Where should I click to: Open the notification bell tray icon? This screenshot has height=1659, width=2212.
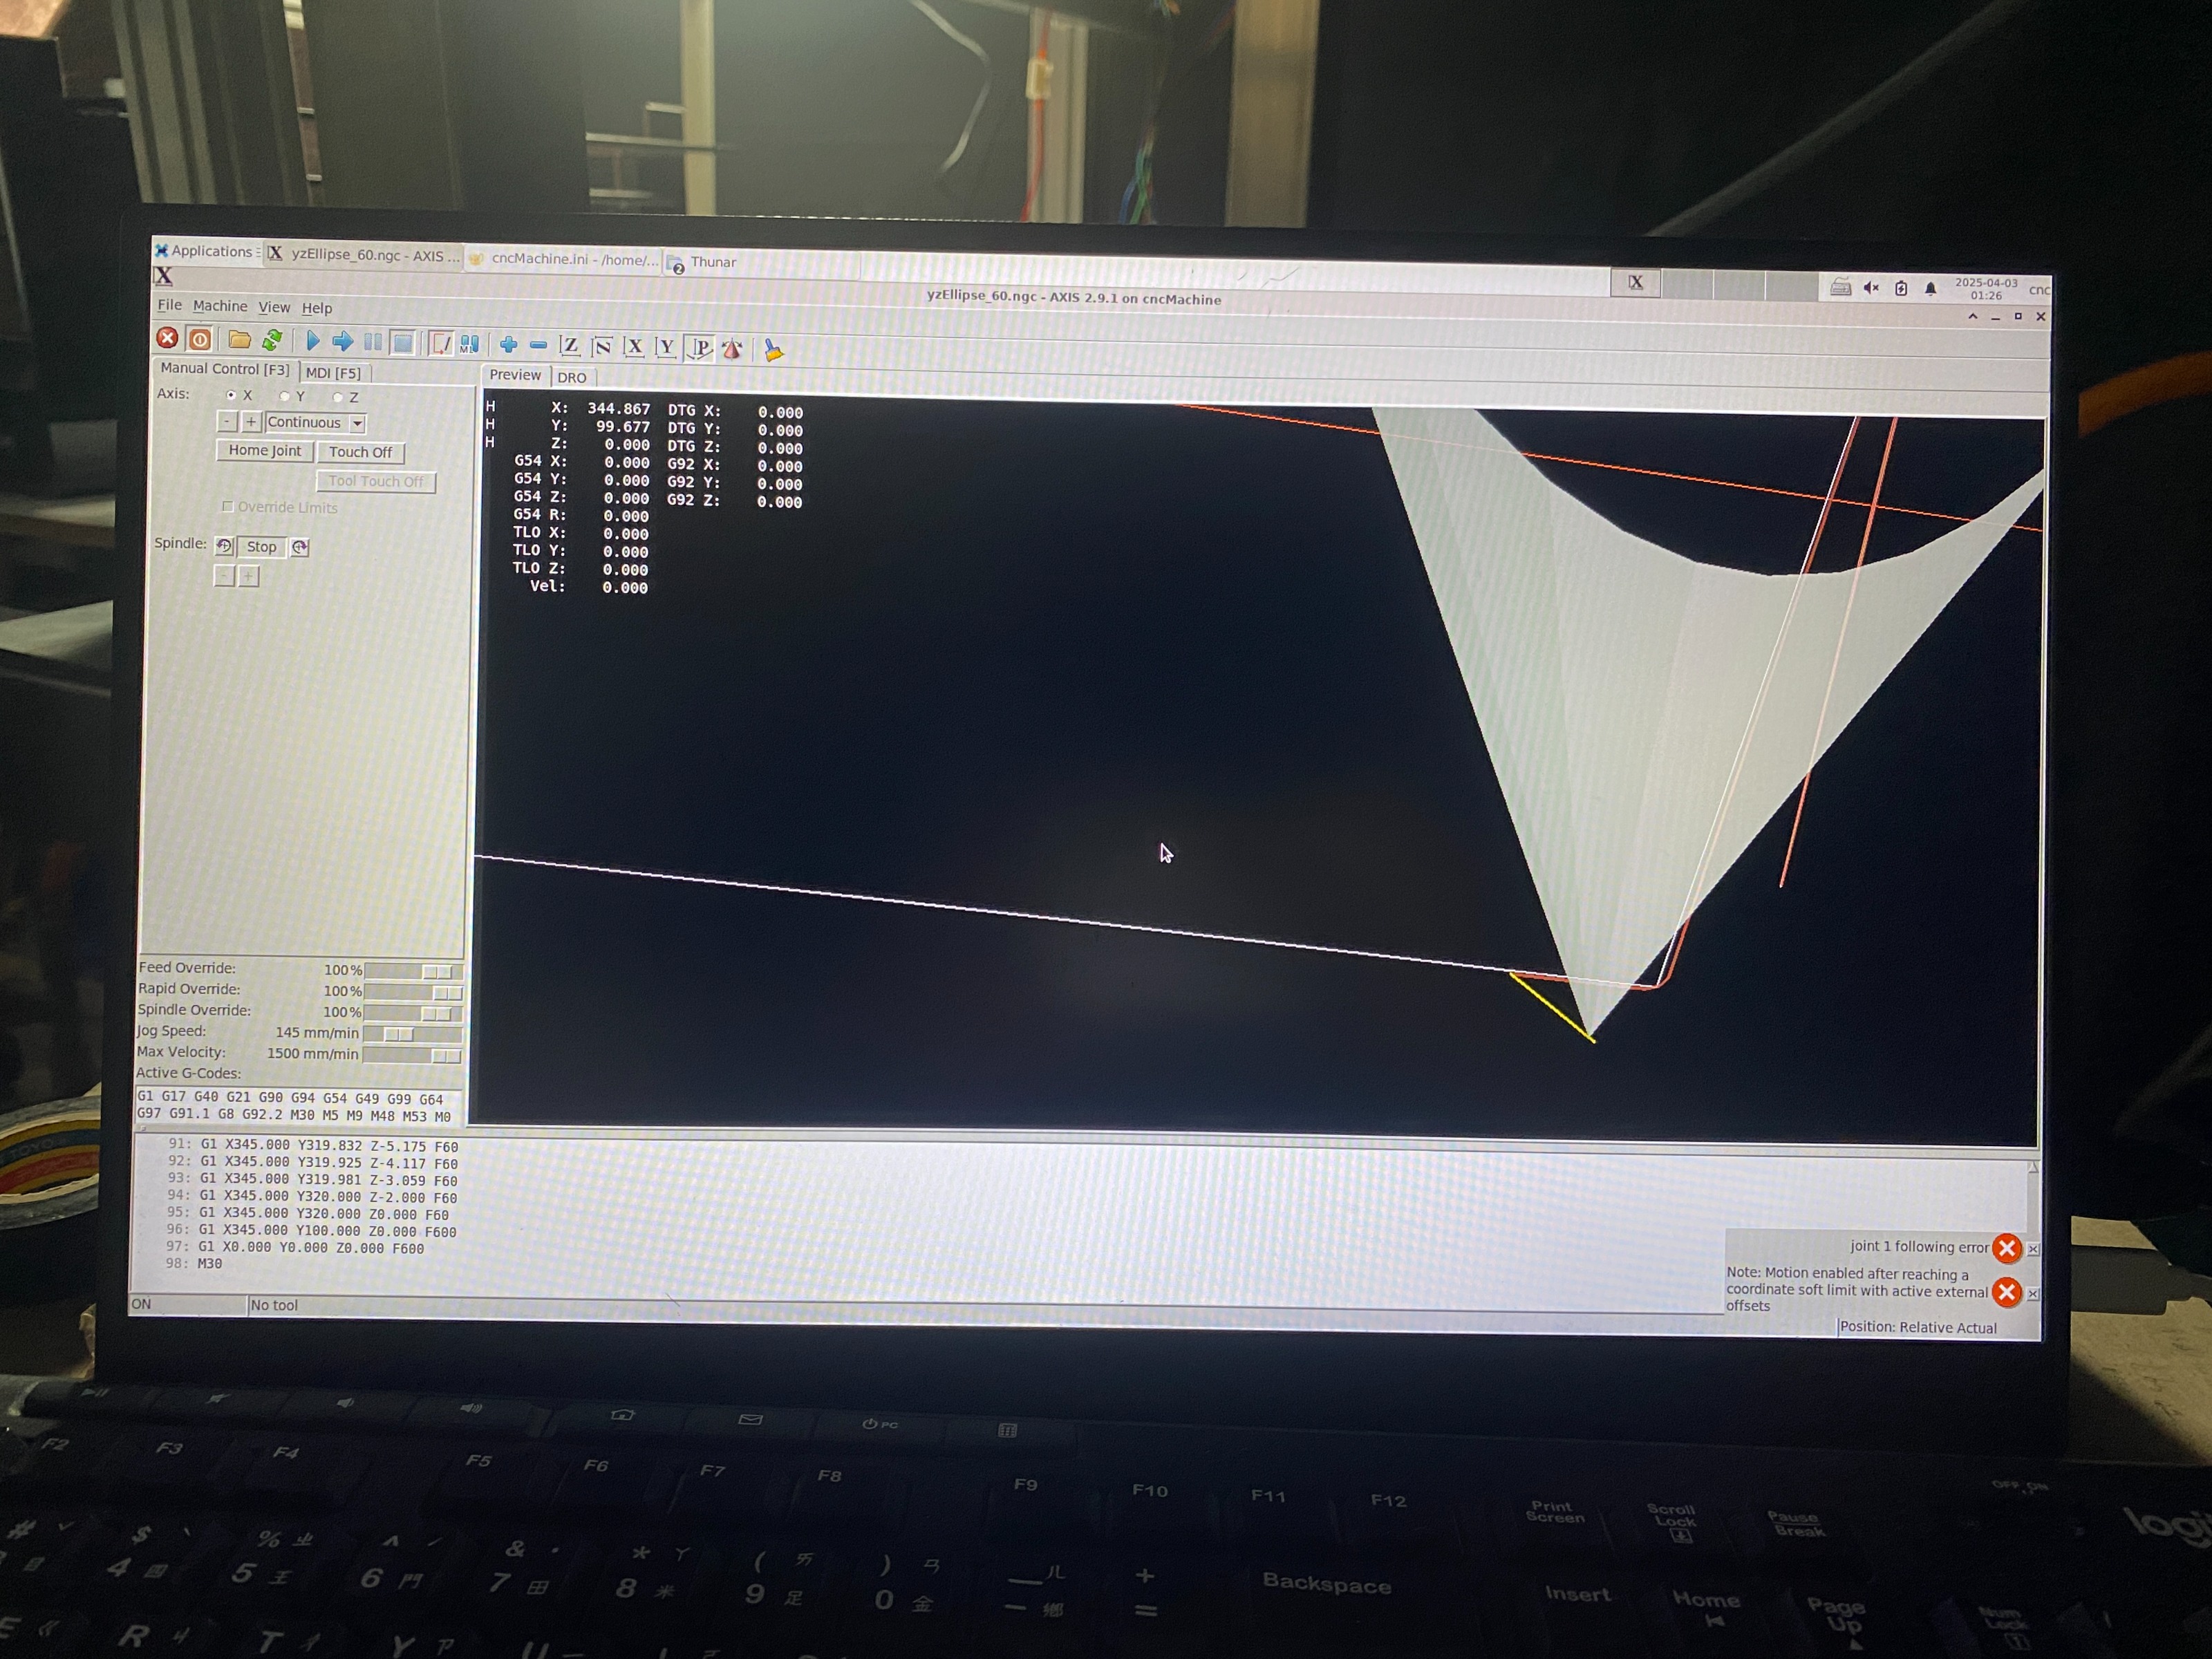click(1931, 289)
